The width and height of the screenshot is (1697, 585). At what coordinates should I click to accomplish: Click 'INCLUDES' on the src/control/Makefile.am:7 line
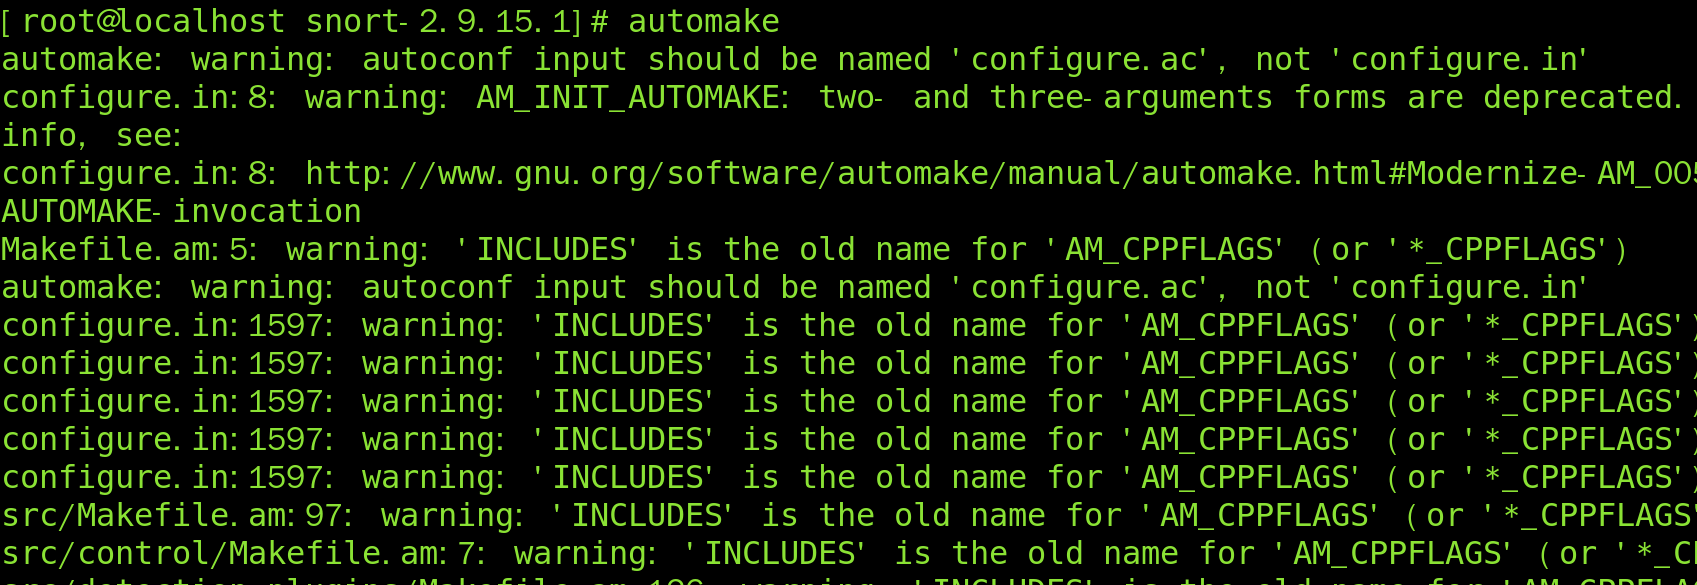point(781,553)
